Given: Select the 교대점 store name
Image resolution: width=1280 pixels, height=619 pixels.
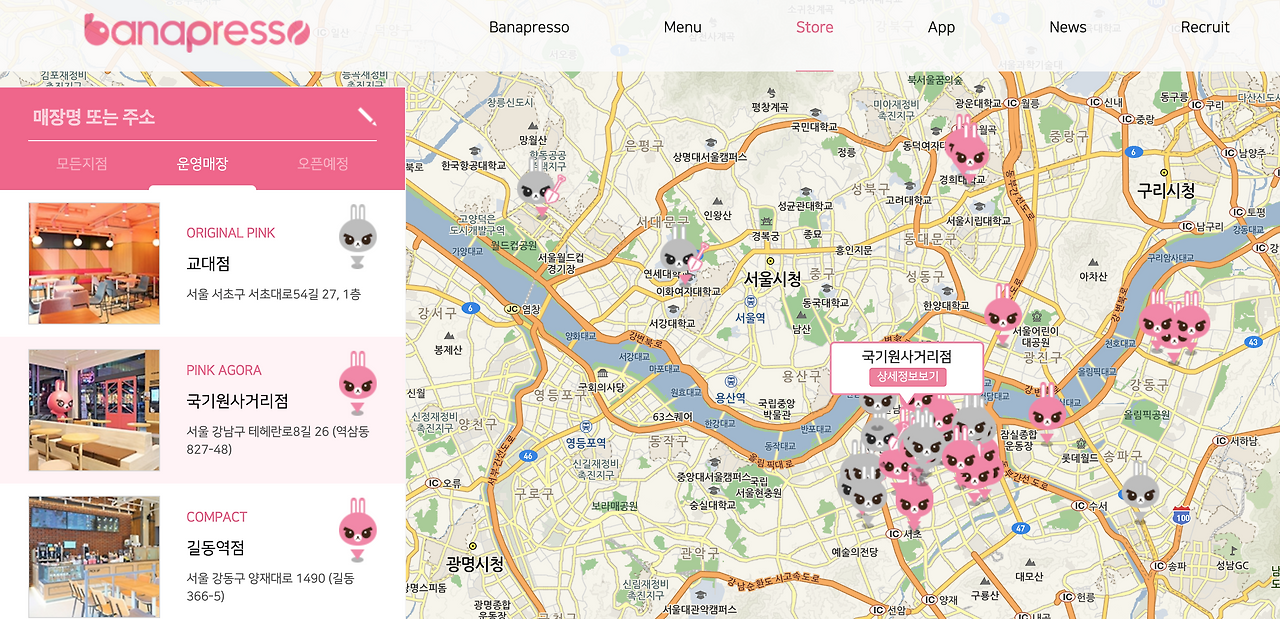Looking at the screenshot, I should pos(208,264).
